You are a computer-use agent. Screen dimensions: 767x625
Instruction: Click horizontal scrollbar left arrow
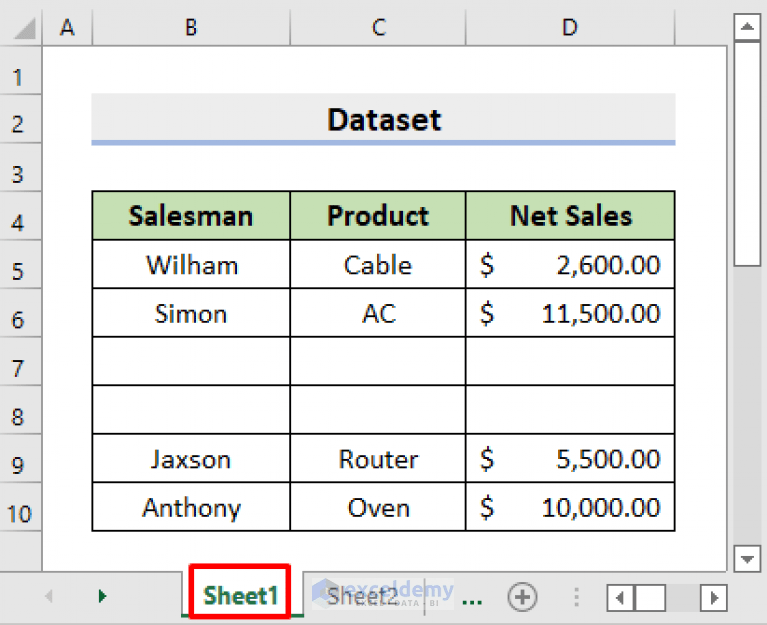pyautogui.click(x=620, y=598)
